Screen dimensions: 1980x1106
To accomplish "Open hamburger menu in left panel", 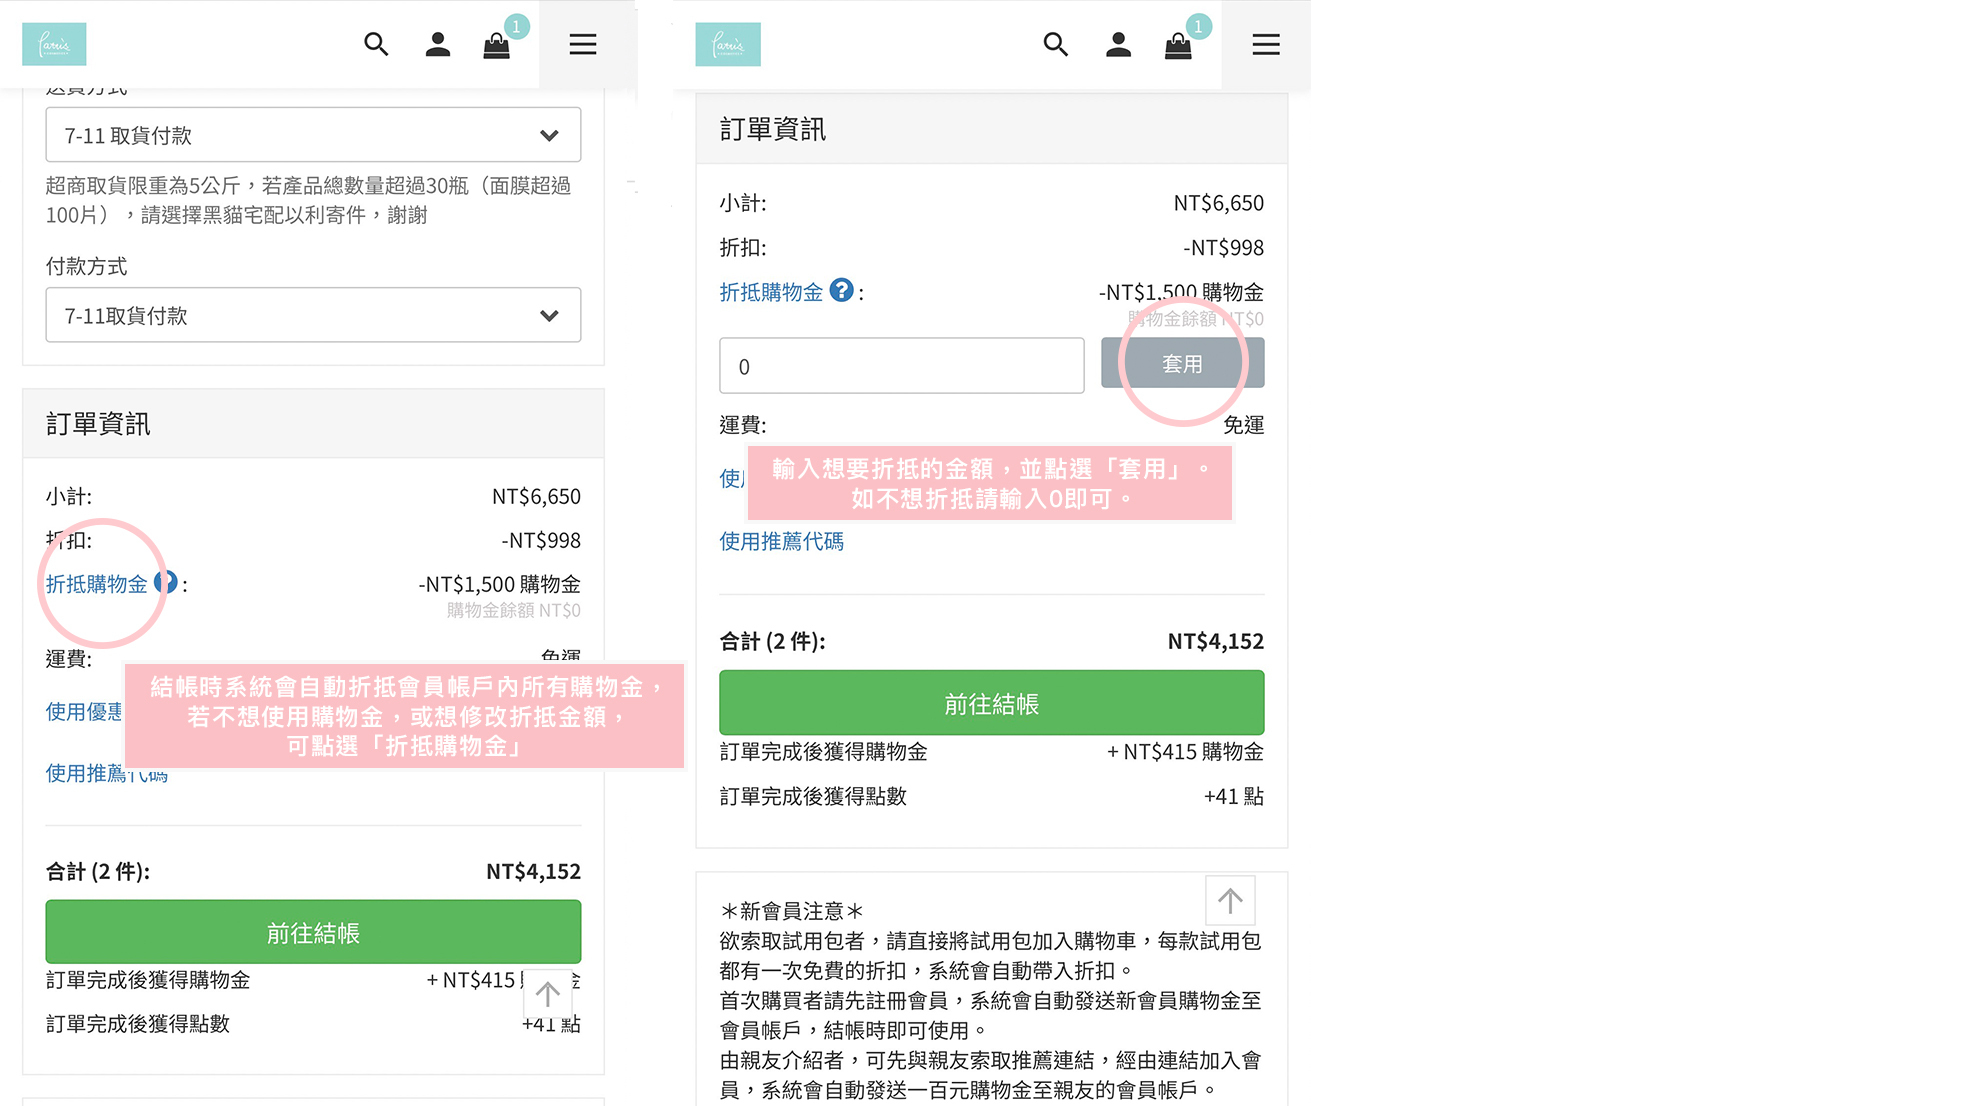I will pyautogui.click(x=583, y=44).
